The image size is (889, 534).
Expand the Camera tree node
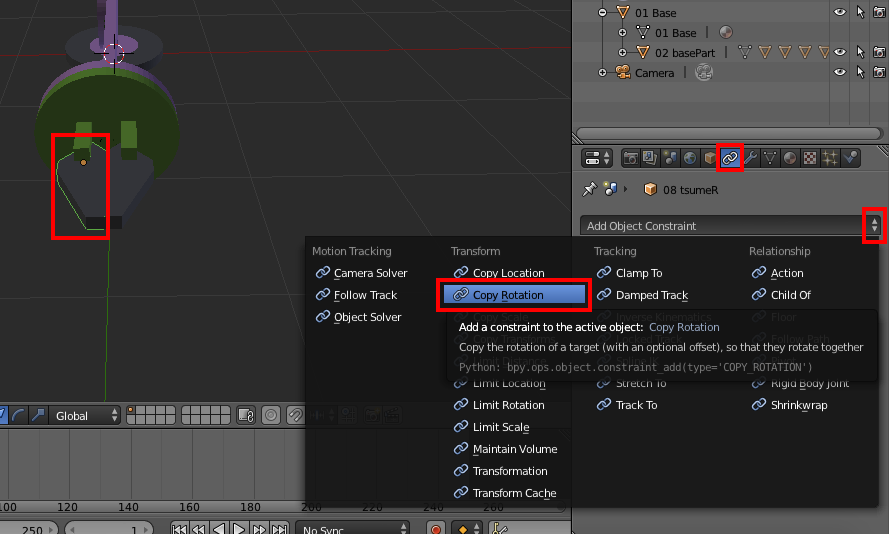click(x=603, y=73)
